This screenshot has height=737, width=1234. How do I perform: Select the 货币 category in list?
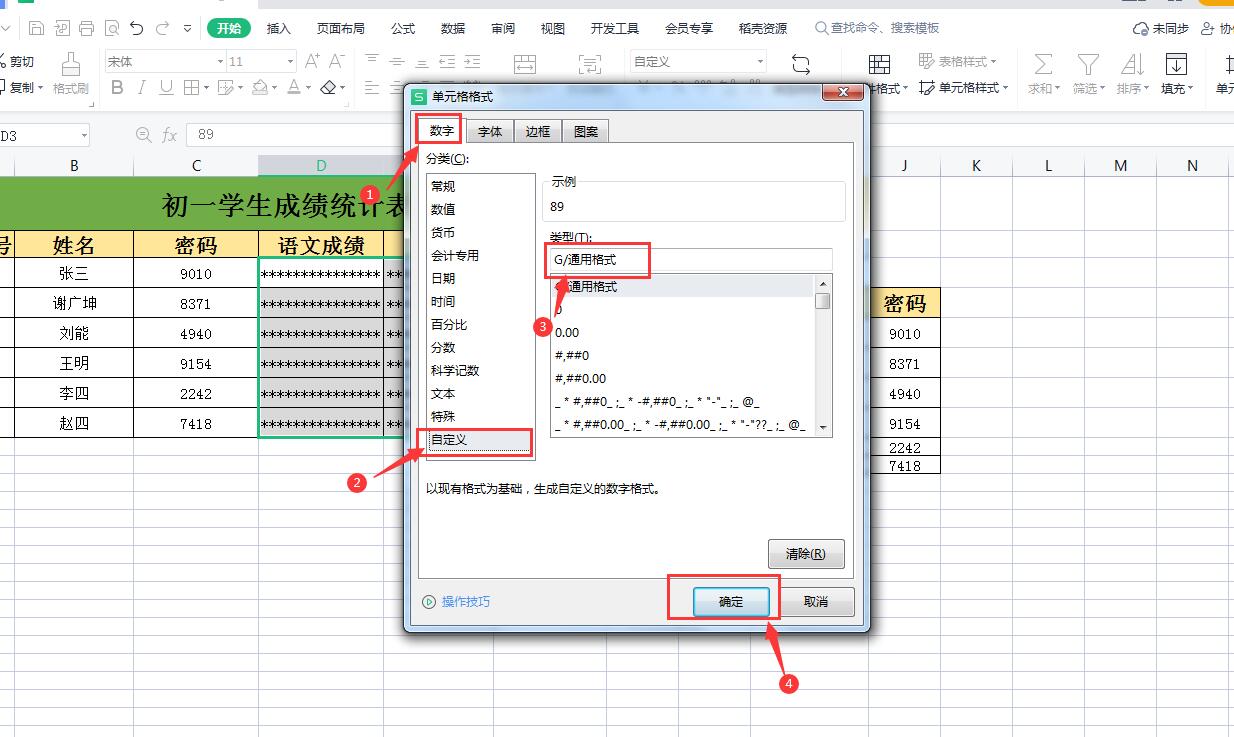[480, 233]
